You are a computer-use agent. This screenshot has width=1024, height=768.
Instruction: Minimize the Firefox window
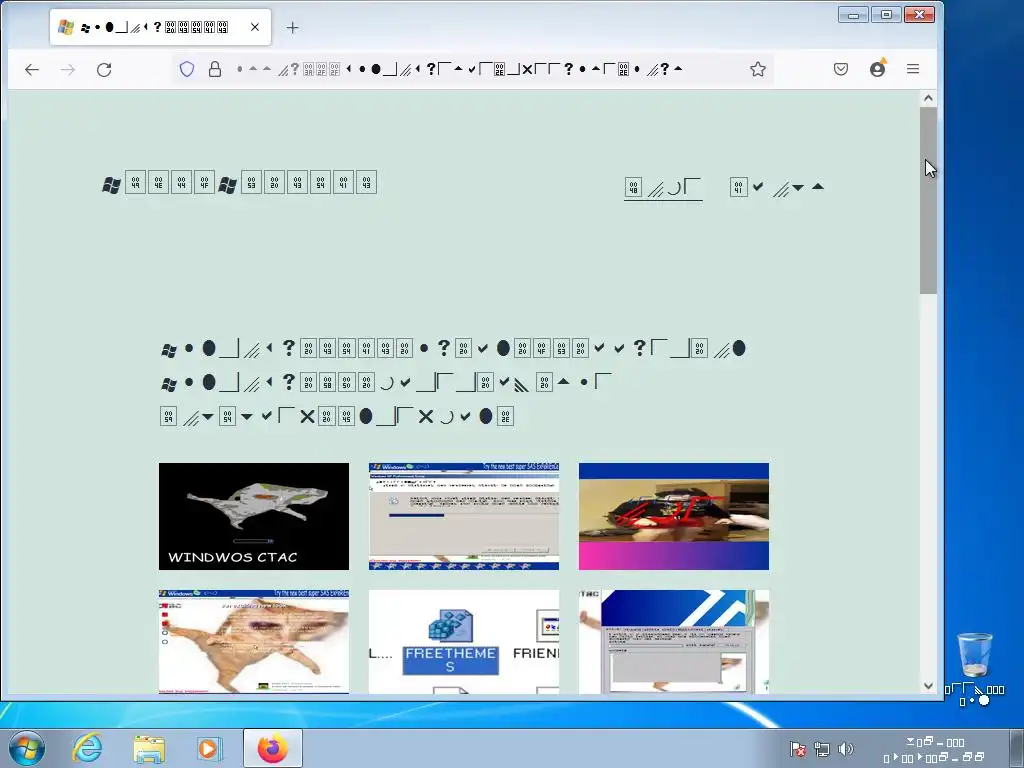(854, 14)
